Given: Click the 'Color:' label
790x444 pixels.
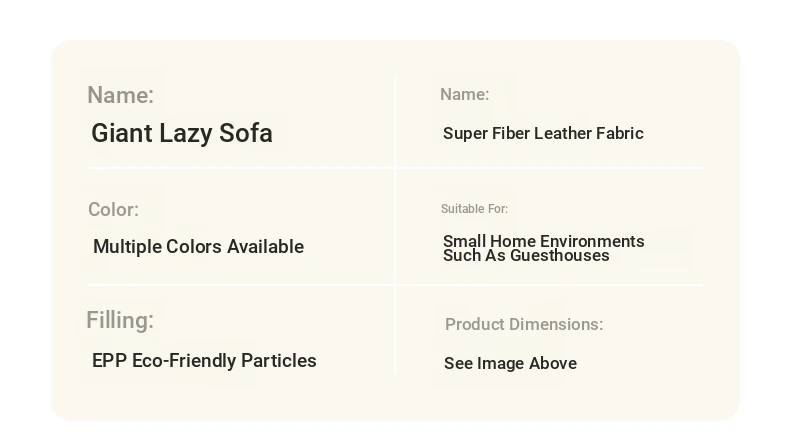Looking at the screenshot, I should tap(113, 210).
